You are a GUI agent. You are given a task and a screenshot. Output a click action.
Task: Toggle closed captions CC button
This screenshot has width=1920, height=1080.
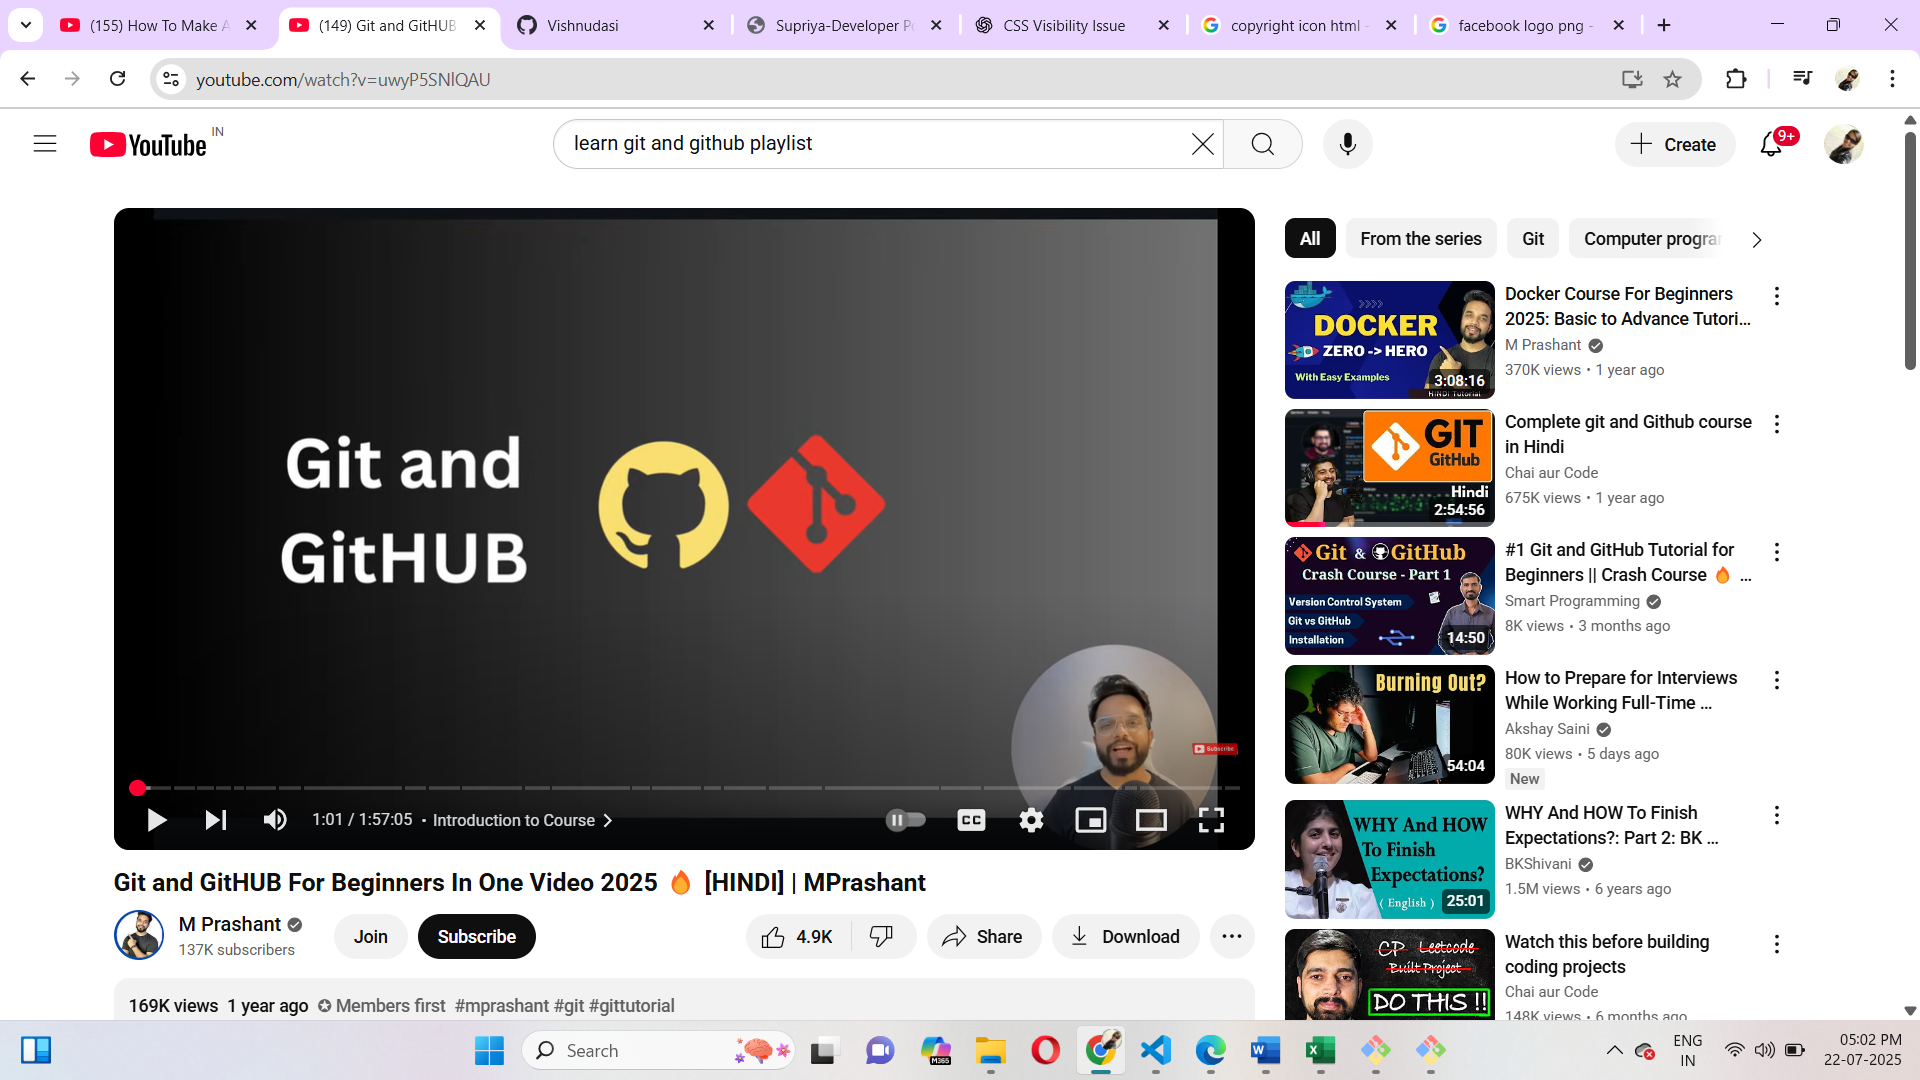(x=971, y=820)
